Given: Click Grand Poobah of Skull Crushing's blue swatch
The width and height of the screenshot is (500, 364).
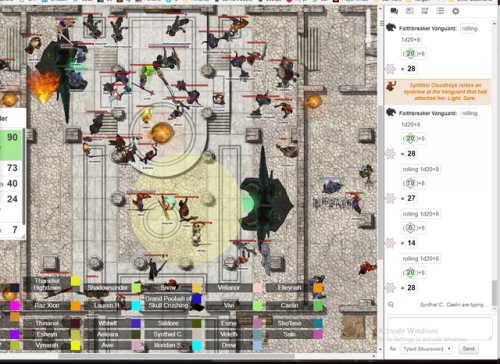Looking at the screenshot, I should pyautogui.click(x=197, y=299).
